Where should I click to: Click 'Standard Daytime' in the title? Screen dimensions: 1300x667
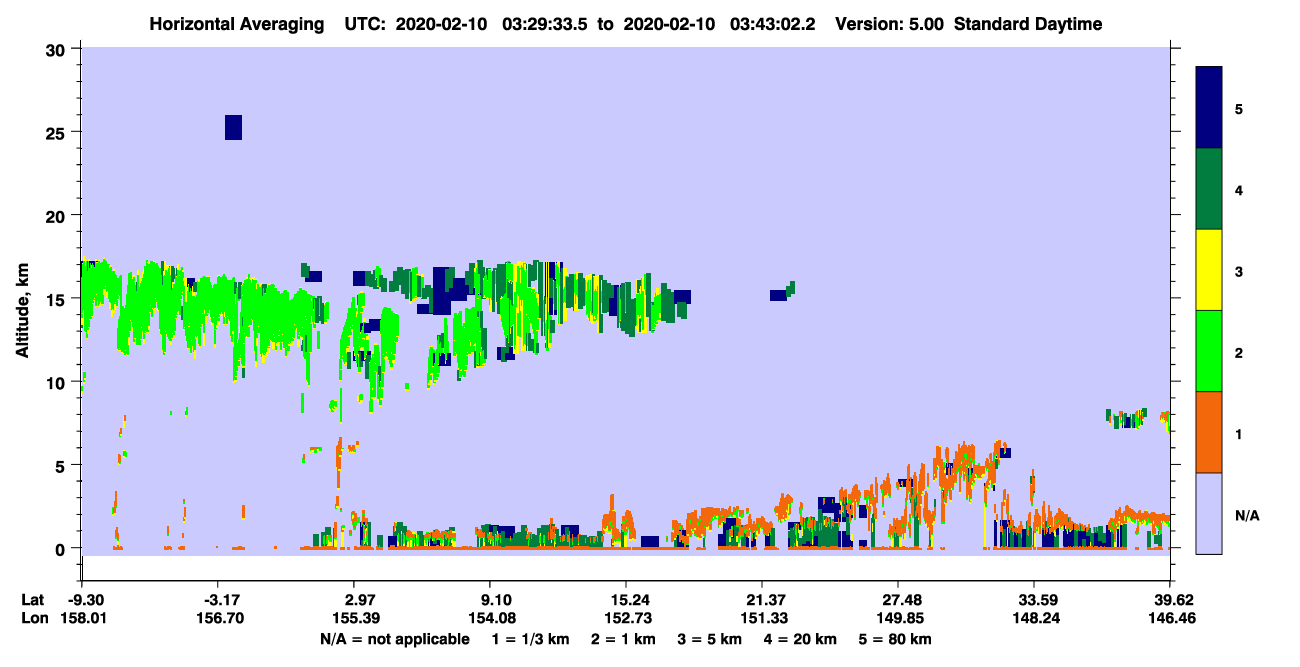(1028, 24)
